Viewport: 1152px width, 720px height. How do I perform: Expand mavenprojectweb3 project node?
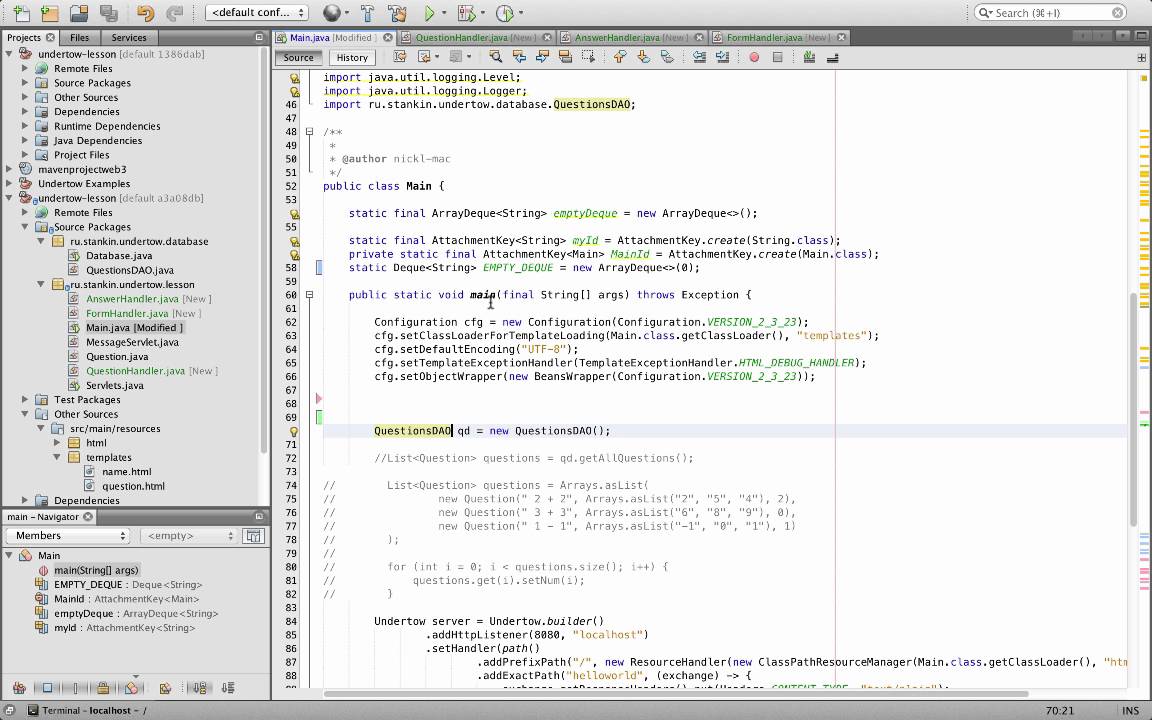pos(9,169)
